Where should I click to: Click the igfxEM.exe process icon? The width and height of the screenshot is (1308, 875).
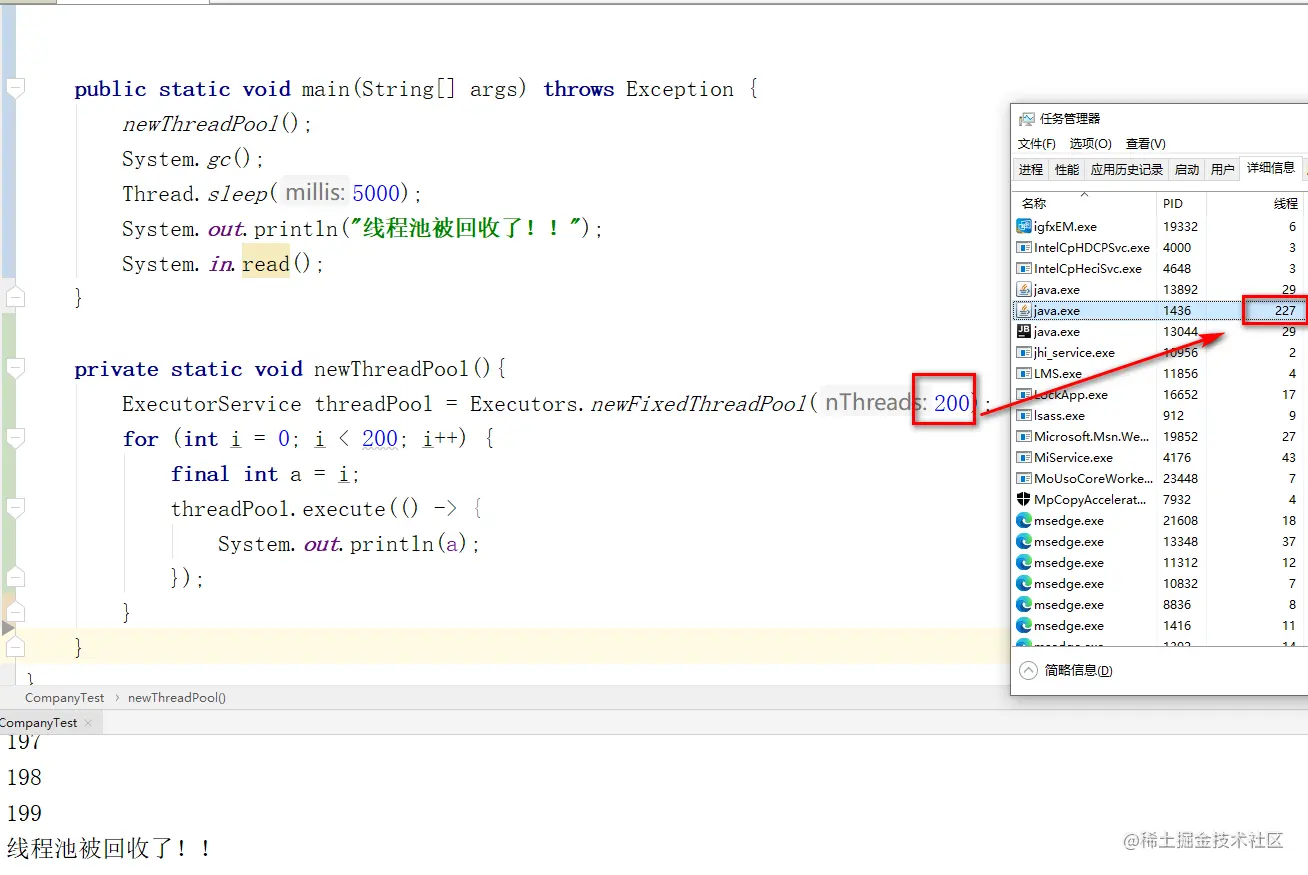coord(1024,226)
